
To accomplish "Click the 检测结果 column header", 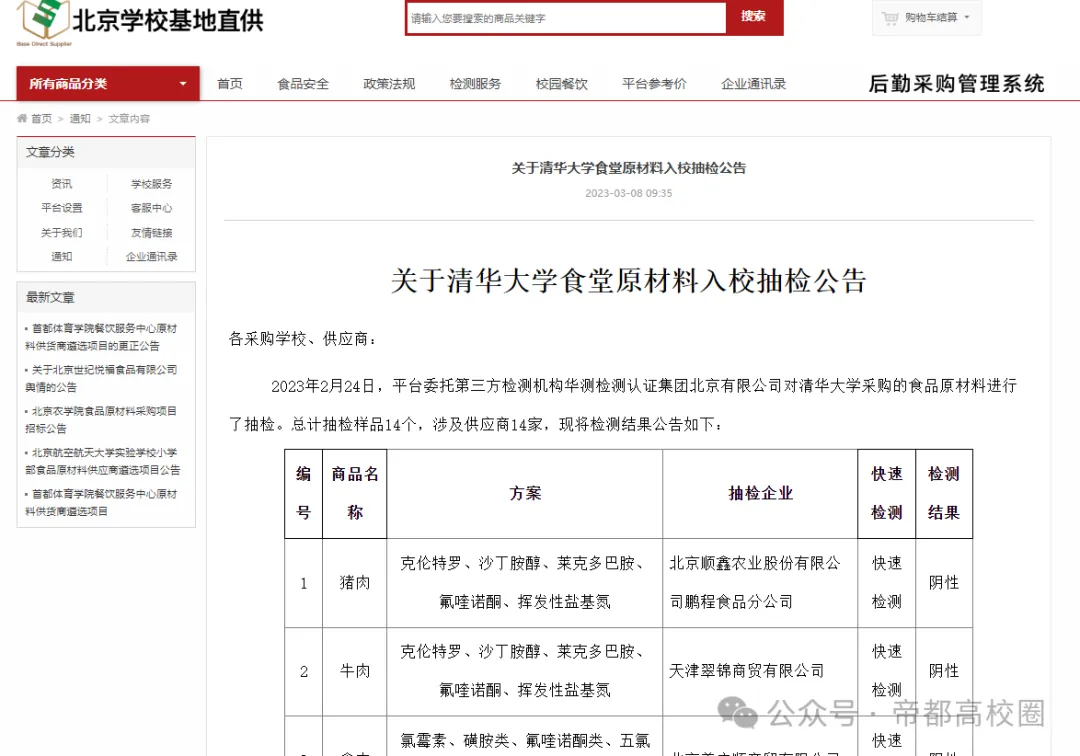I will [944, 493].
